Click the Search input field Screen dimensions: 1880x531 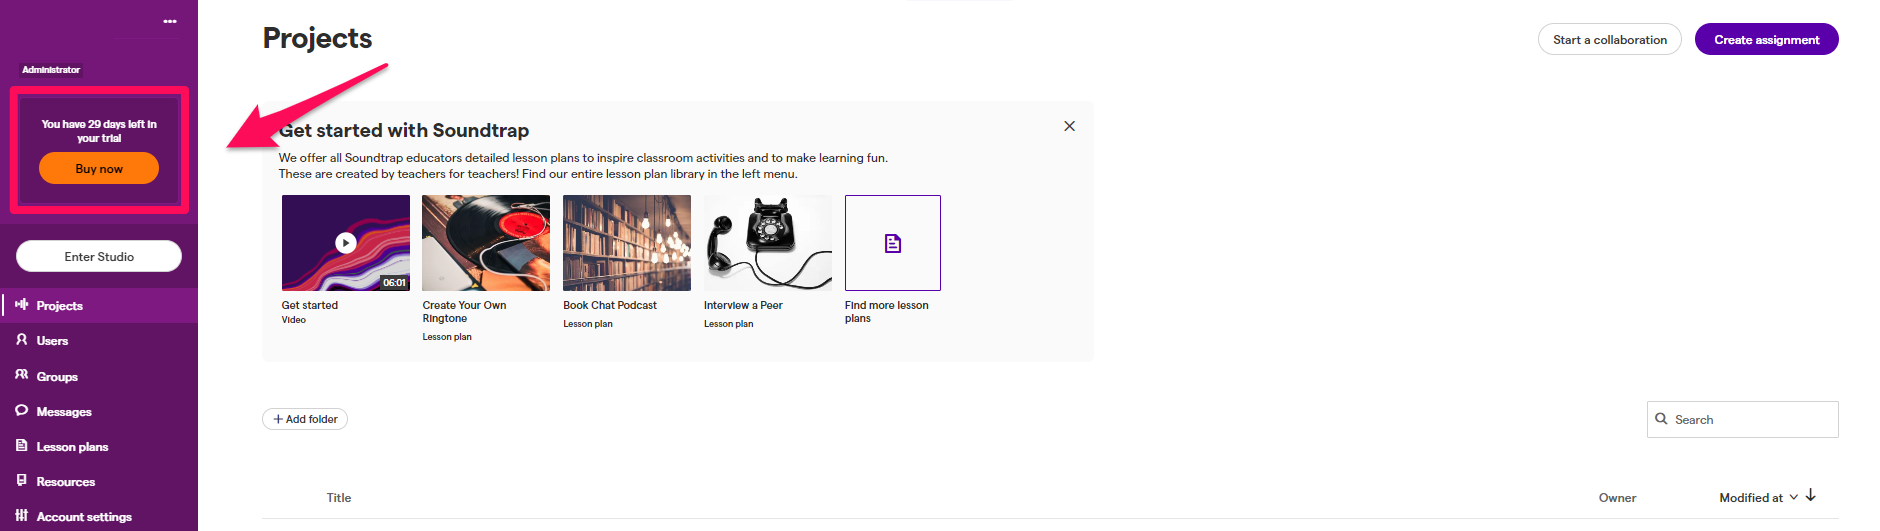click(1743, 419)
